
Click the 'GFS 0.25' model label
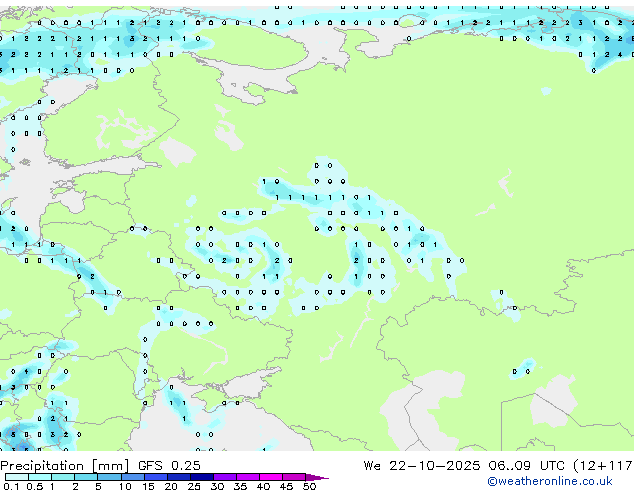coord(169,465)
